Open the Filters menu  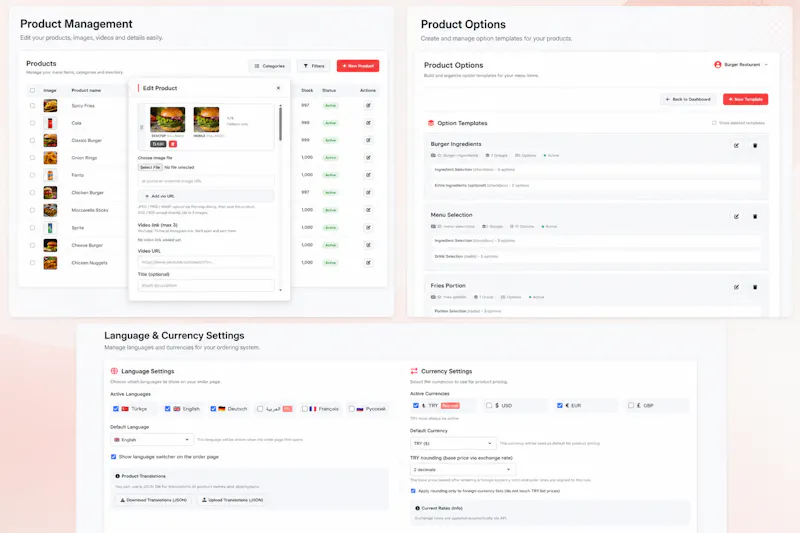tap(313, 66)
